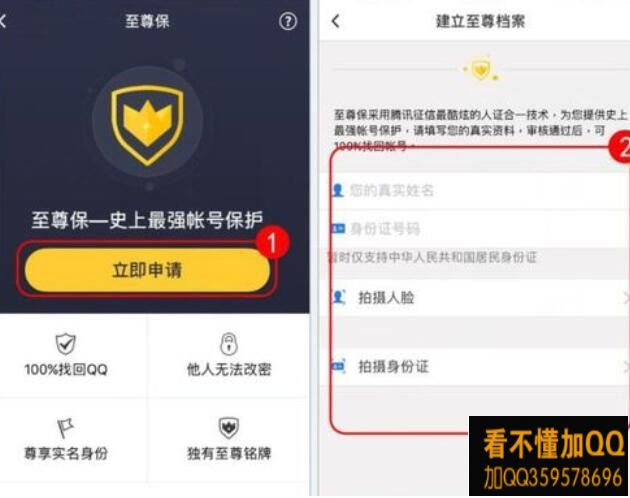
Task: Open the 拍摄身份证 row
Action: point(475,367)
